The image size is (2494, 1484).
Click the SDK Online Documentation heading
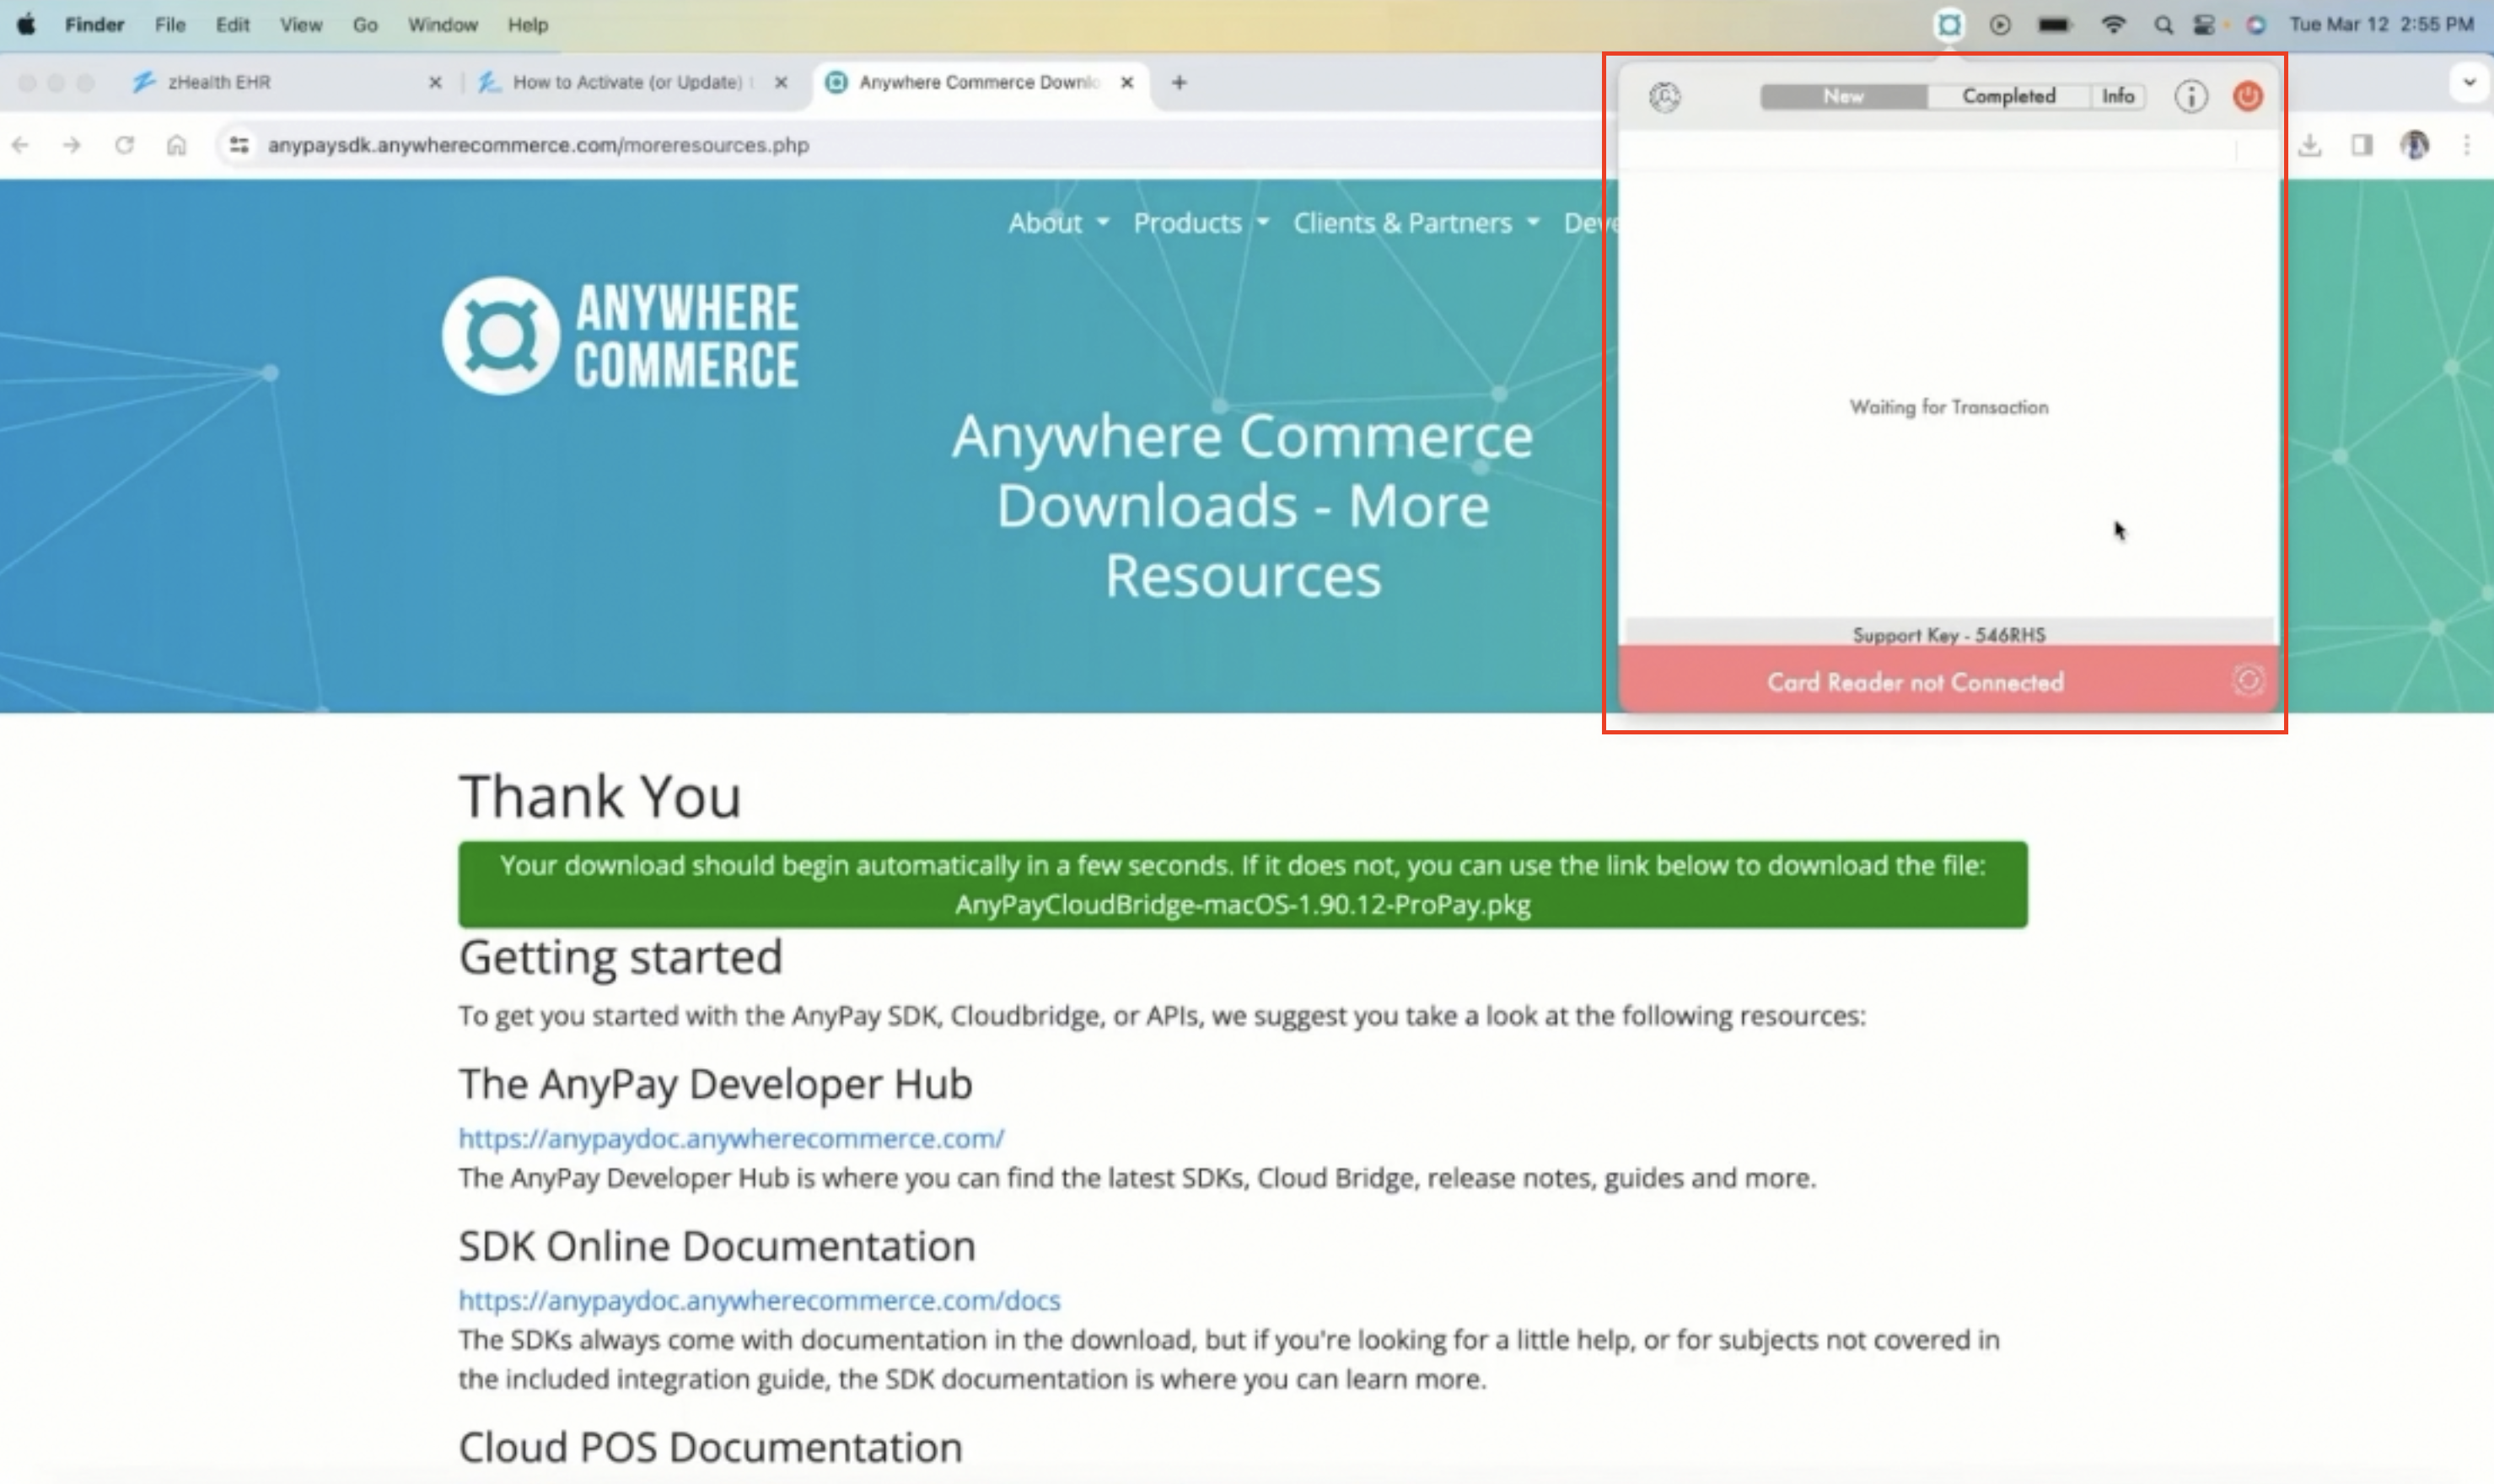(717, 1246)
